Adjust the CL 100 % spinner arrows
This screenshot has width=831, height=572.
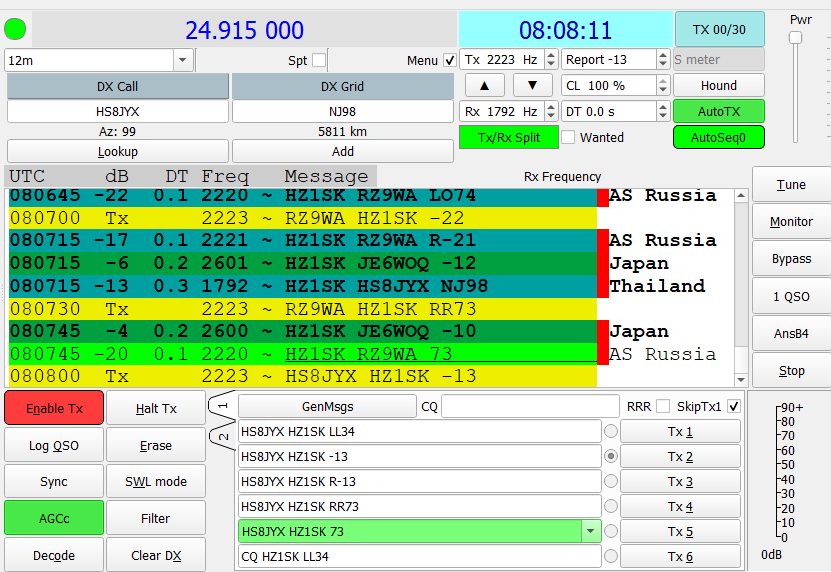[662, 85]
